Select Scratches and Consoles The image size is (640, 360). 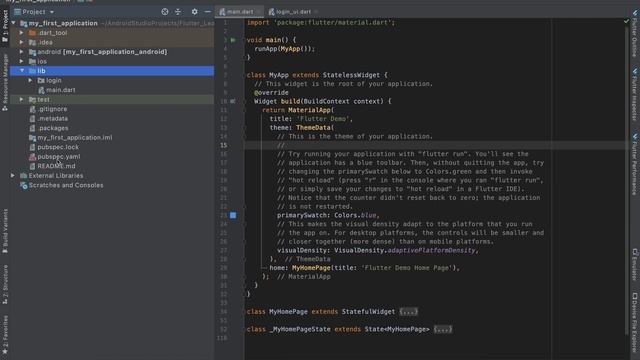66,185
